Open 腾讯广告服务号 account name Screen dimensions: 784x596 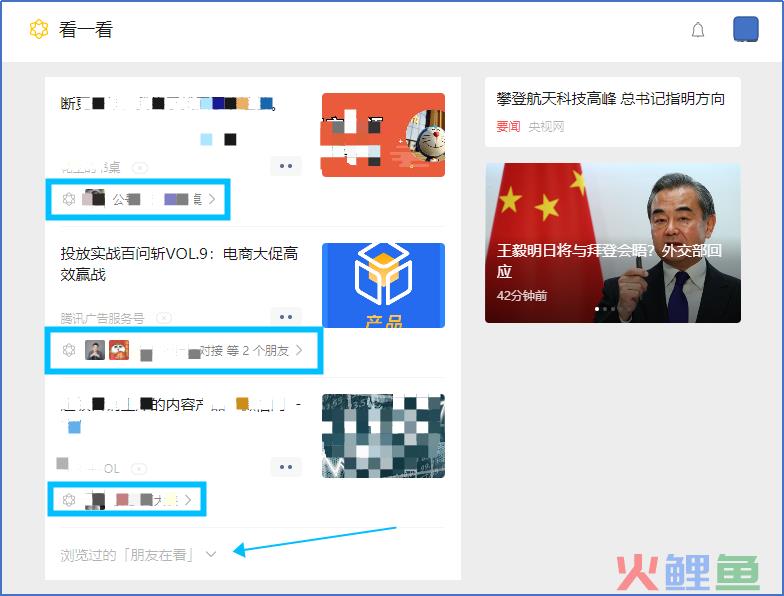point(102,318)
